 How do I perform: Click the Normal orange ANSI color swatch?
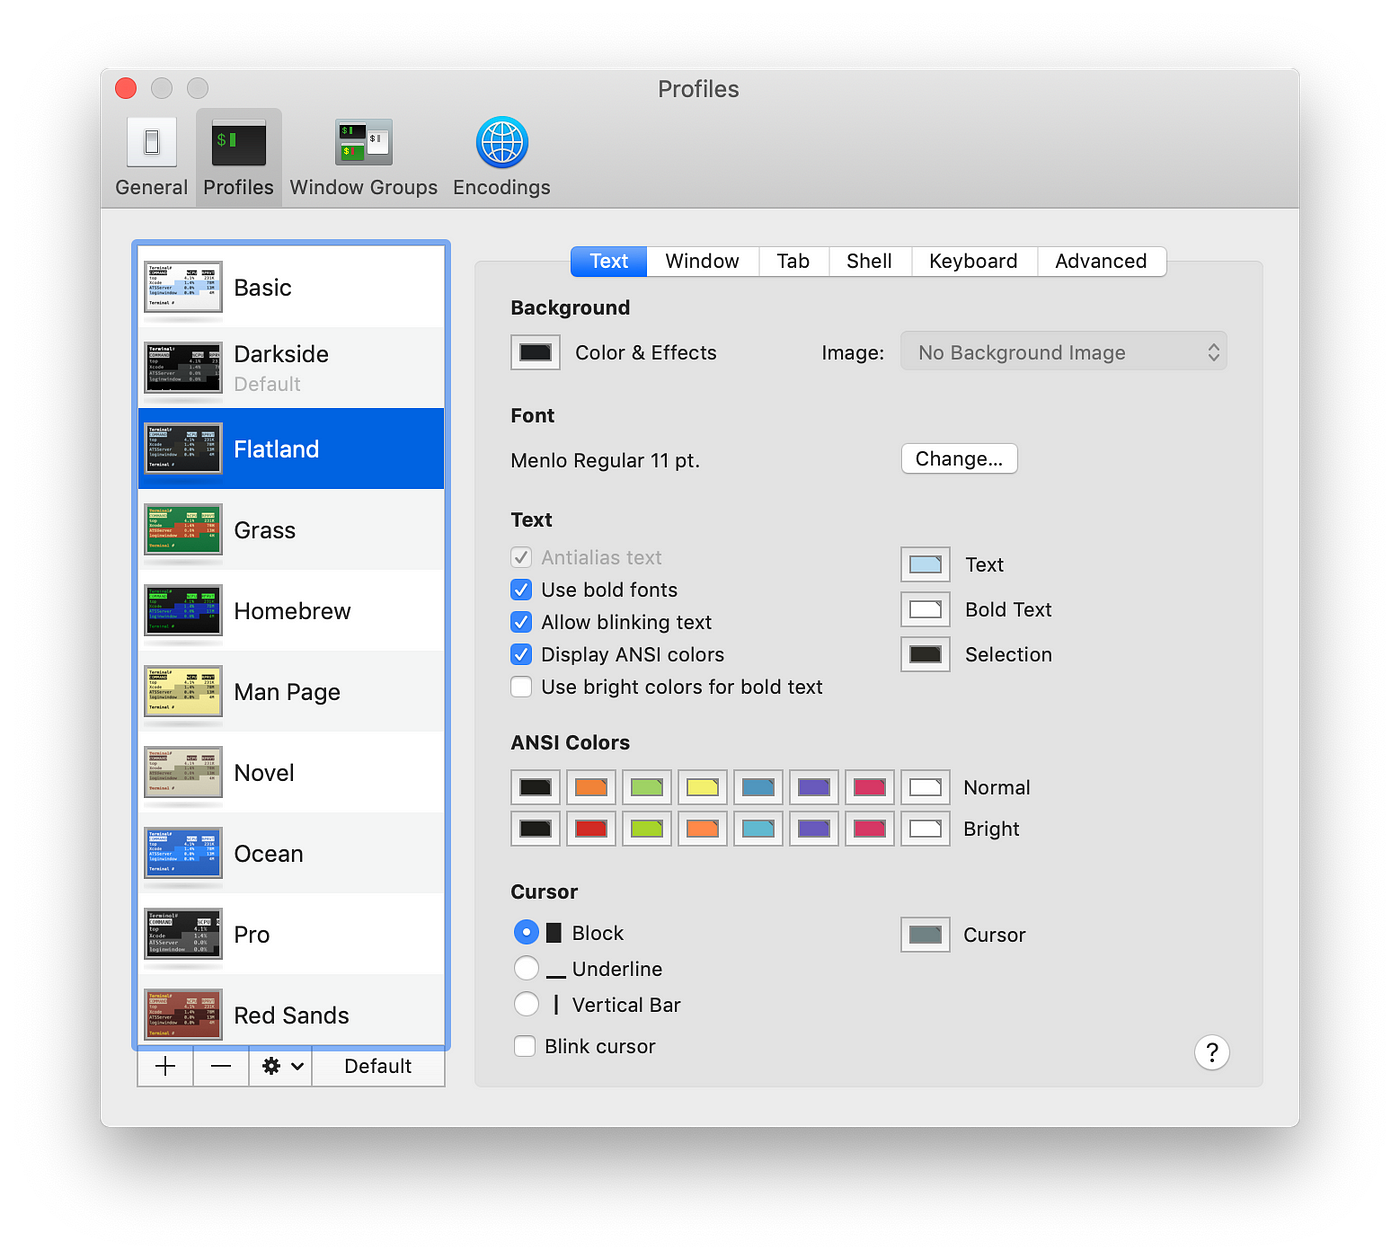click(x=591, y=787)
